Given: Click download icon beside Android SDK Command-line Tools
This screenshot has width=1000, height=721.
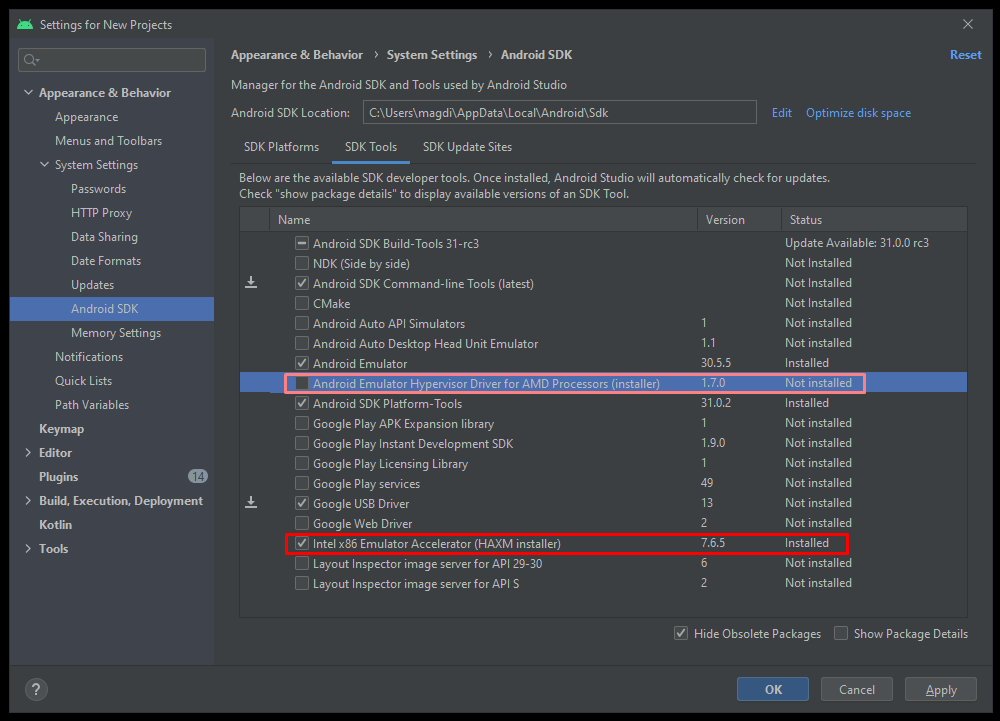Looking at the screenshot, I should (x=251, y=282).
